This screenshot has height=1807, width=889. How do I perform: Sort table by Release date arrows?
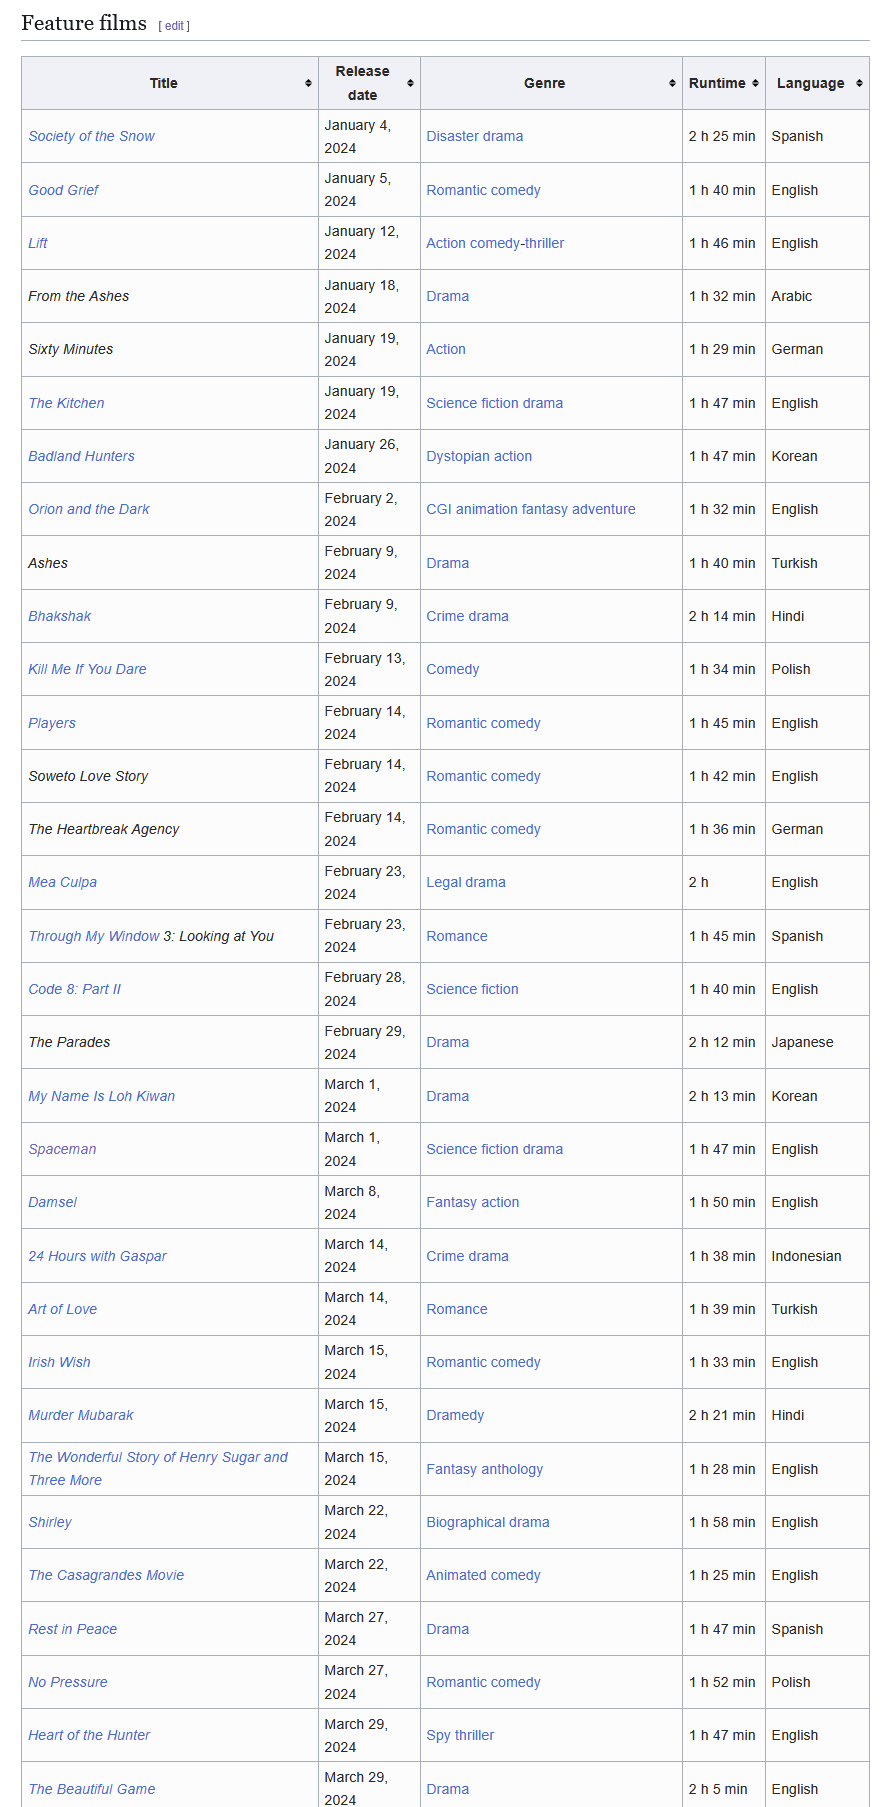pyautogui.click(x=410, y=84)
